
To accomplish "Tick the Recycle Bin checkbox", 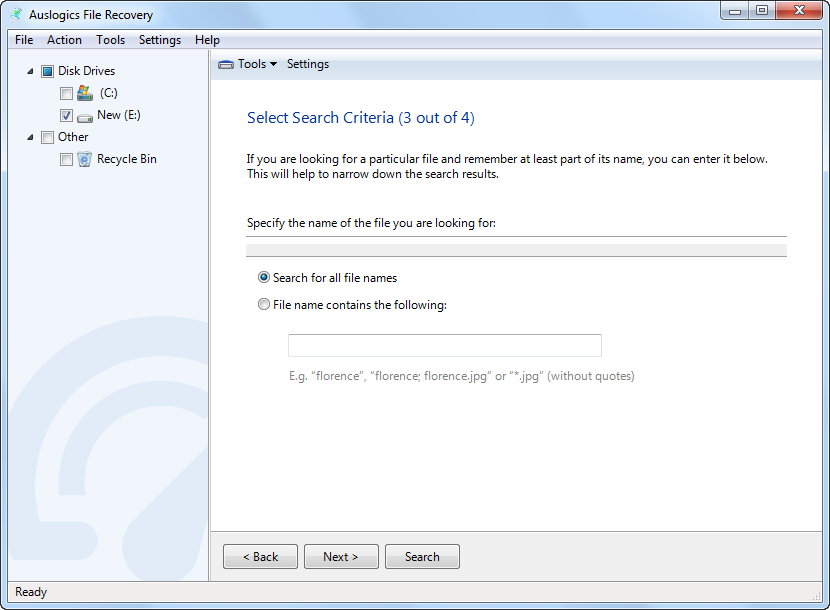I will click(66, 159).
